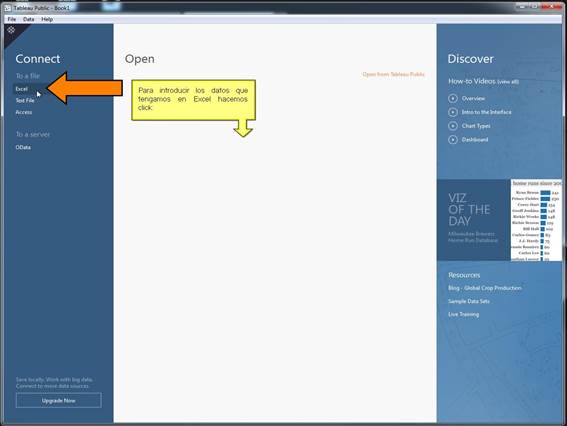Click Open from Tableau Public link
The height and width of the screenshot is (426, 567).
click(x=393, y=74)
